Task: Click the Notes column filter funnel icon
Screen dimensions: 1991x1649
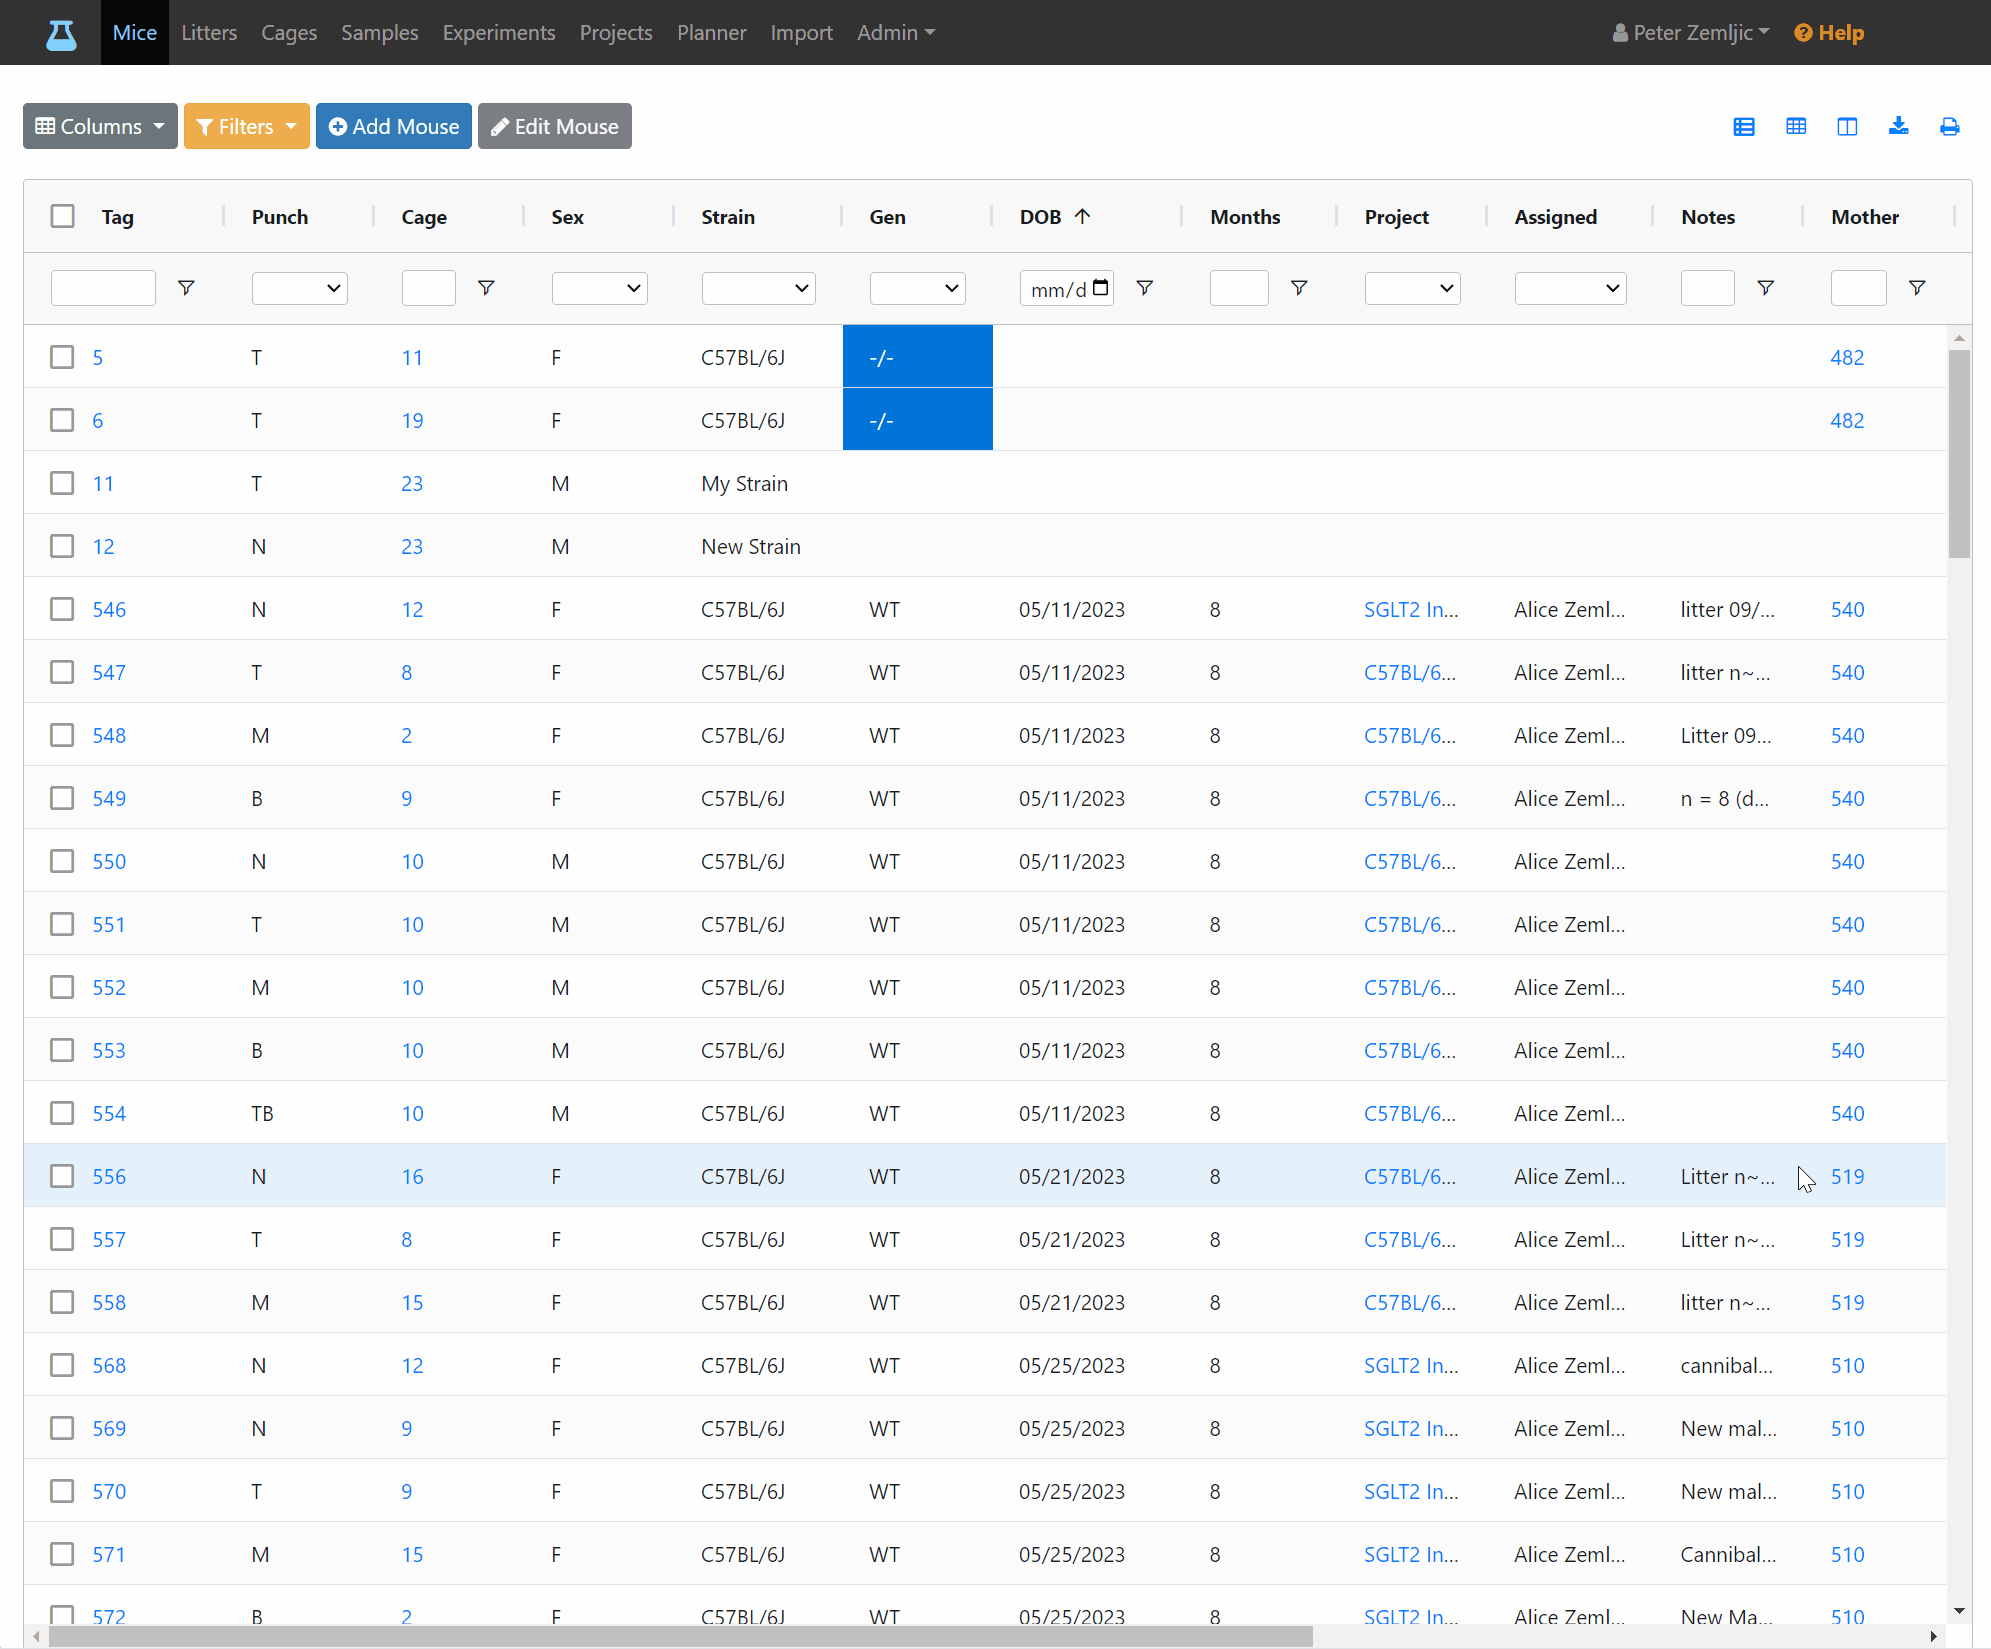Action: pos(1766,288)
